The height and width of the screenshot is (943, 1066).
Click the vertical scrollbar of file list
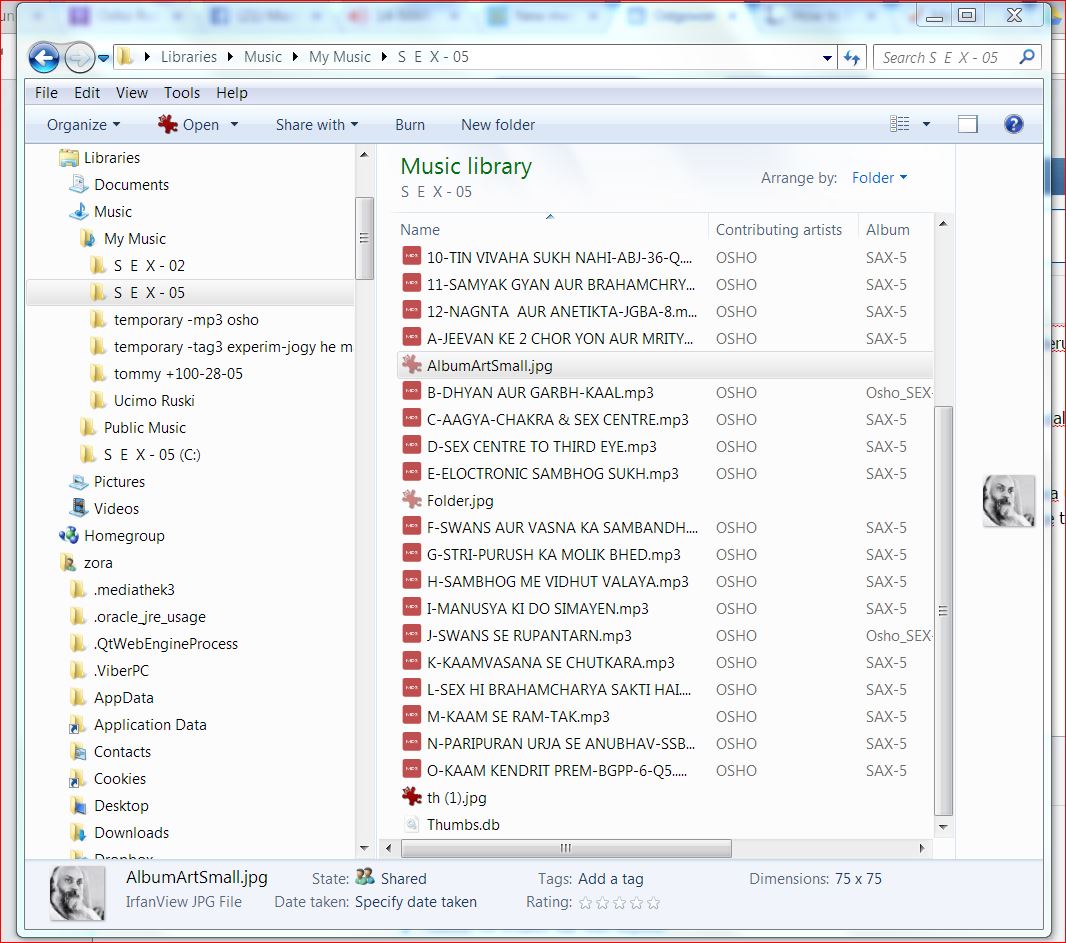943,609
